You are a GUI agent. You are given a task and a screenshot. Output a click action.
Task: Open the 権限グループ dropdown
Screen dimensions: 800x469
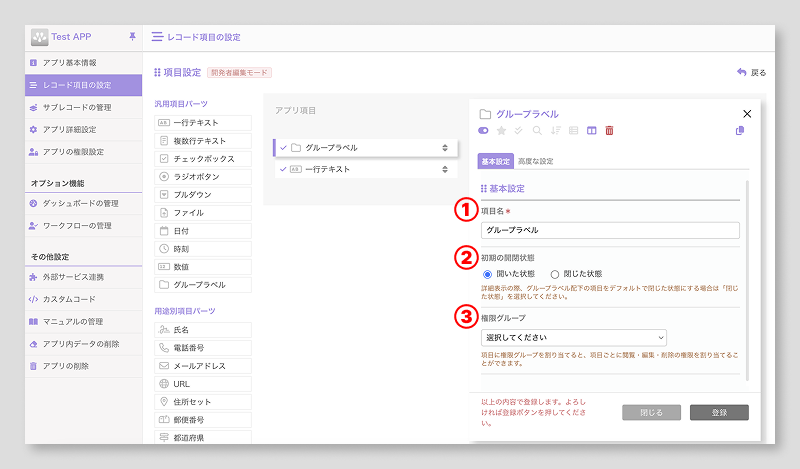click(x=573, y=338)
